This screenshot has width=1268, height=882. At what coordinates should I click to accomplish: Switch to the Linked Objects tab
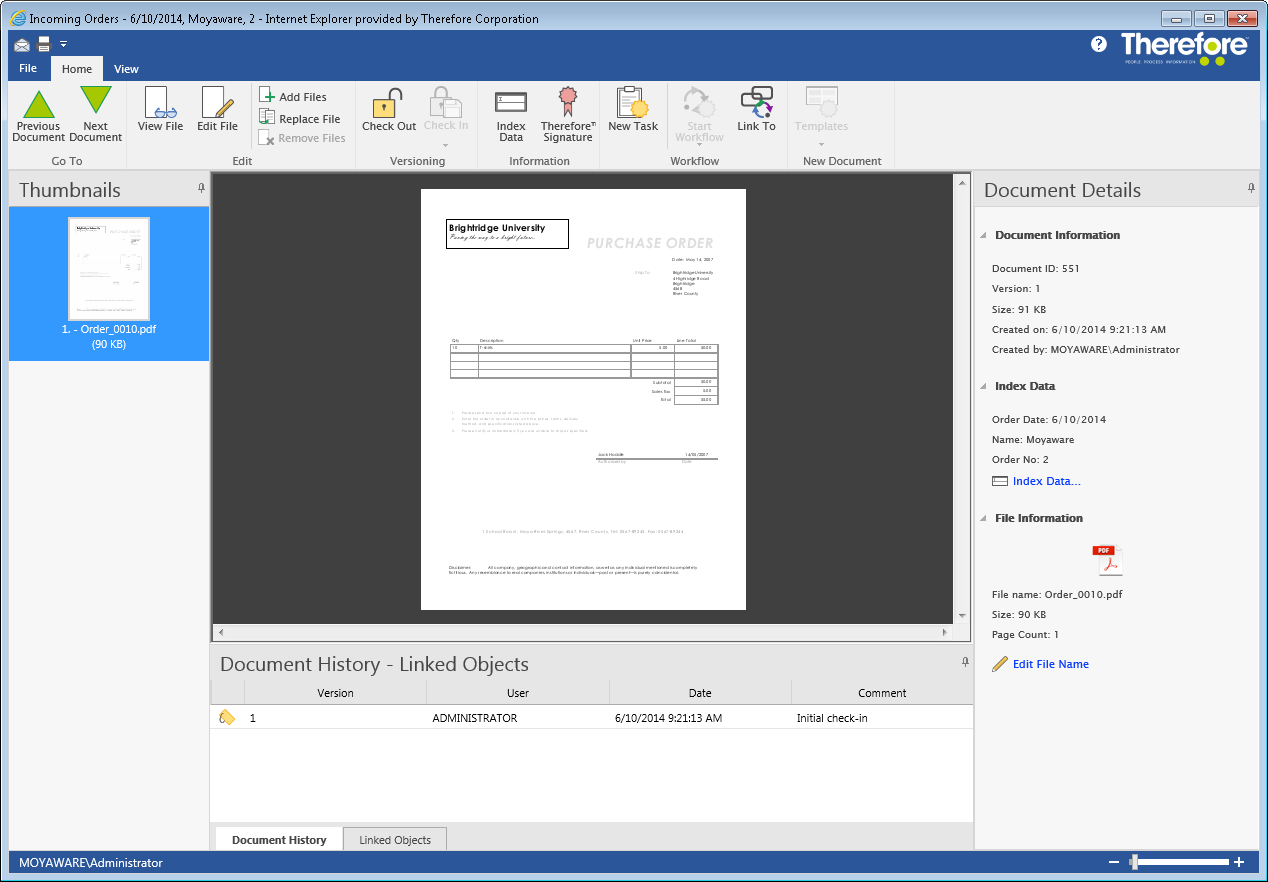(x=395, y=840)
